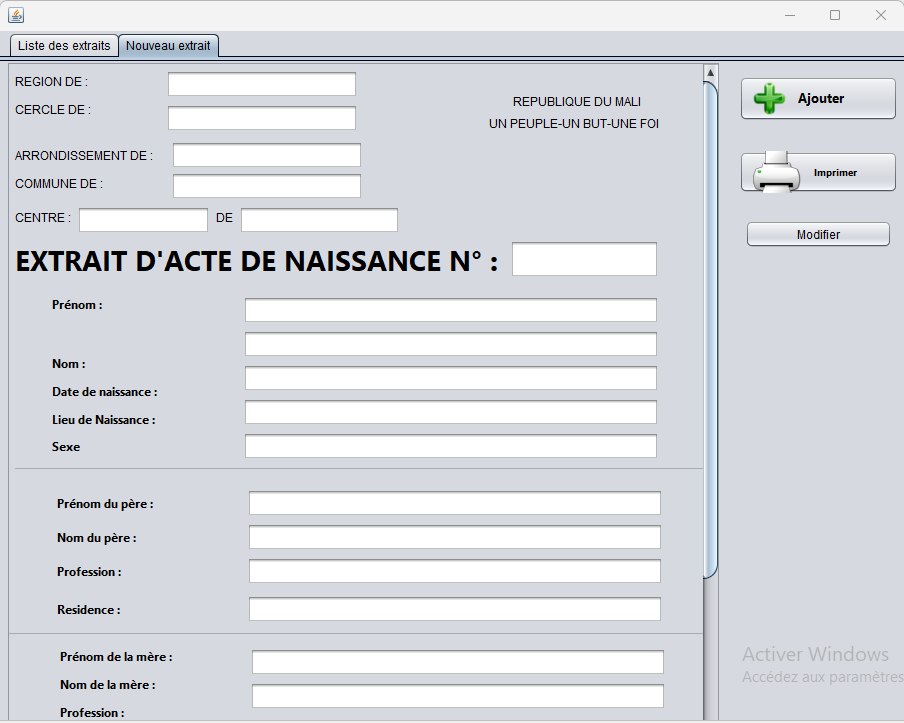Click the birth certificate number field
This screenshot has width=904, height=723.
click(x=584, y=259)
